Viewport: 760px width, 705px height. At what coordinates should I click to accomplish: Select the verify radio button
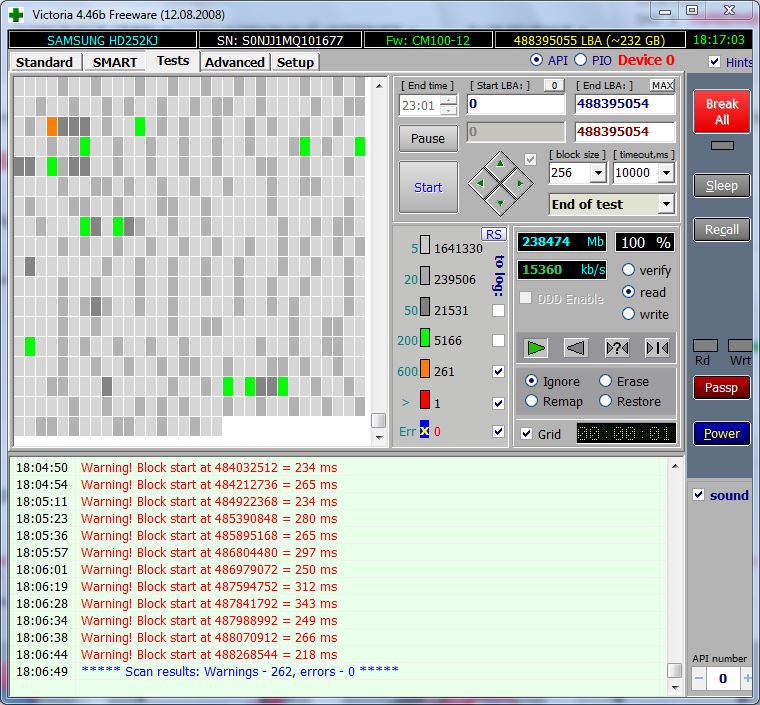(x=629, y=270)
